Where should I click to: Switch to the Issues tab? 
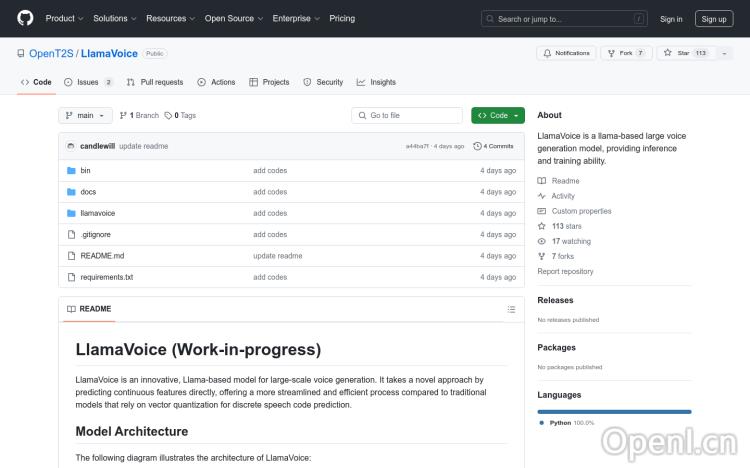[88, 82]
